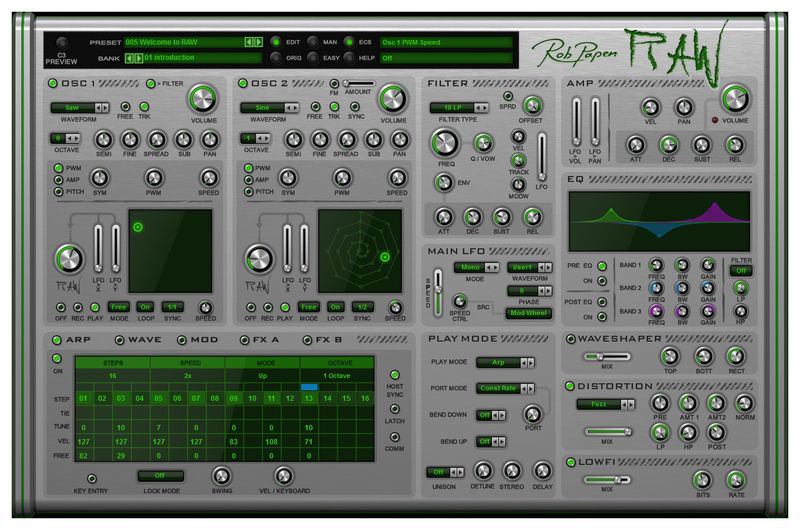This screenshot has height=530, width=800.
Task: Click the OSC 2 XY pad display
Action: pos(360,250)
